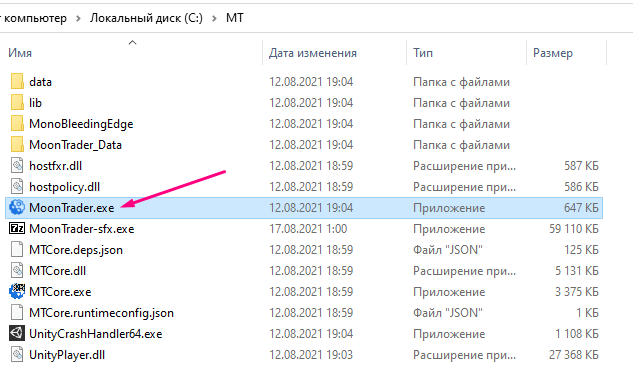The image size is (633, 381).
Task: Open the lib folder icon
Action: tap(17, 103)
